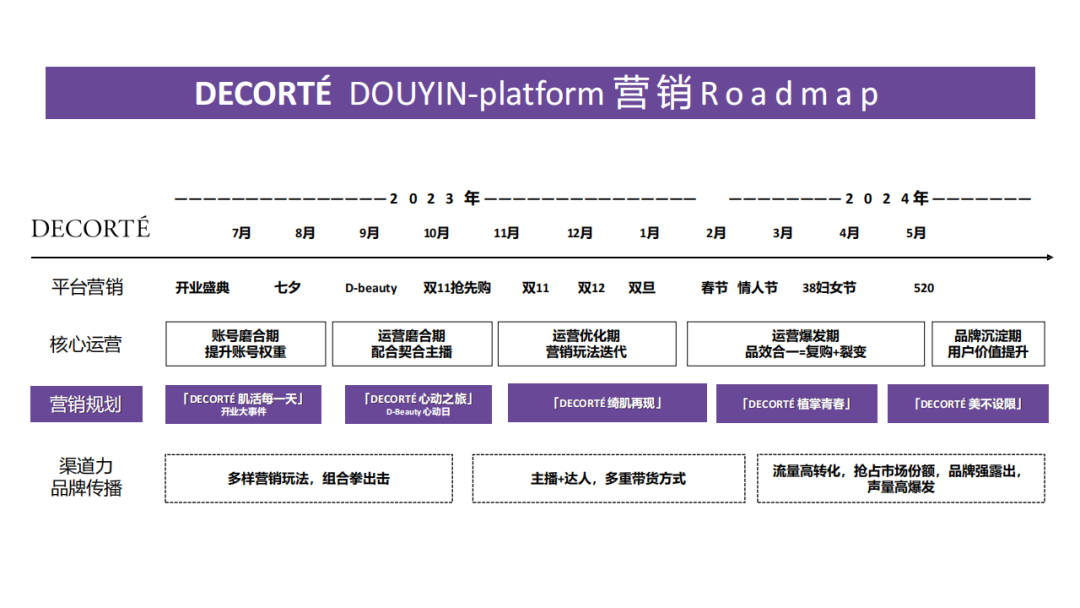The image size is (1080, 608).
Task: Select the 账号磨合期 提升账号权重 box
Action: [x=245, y=344]
